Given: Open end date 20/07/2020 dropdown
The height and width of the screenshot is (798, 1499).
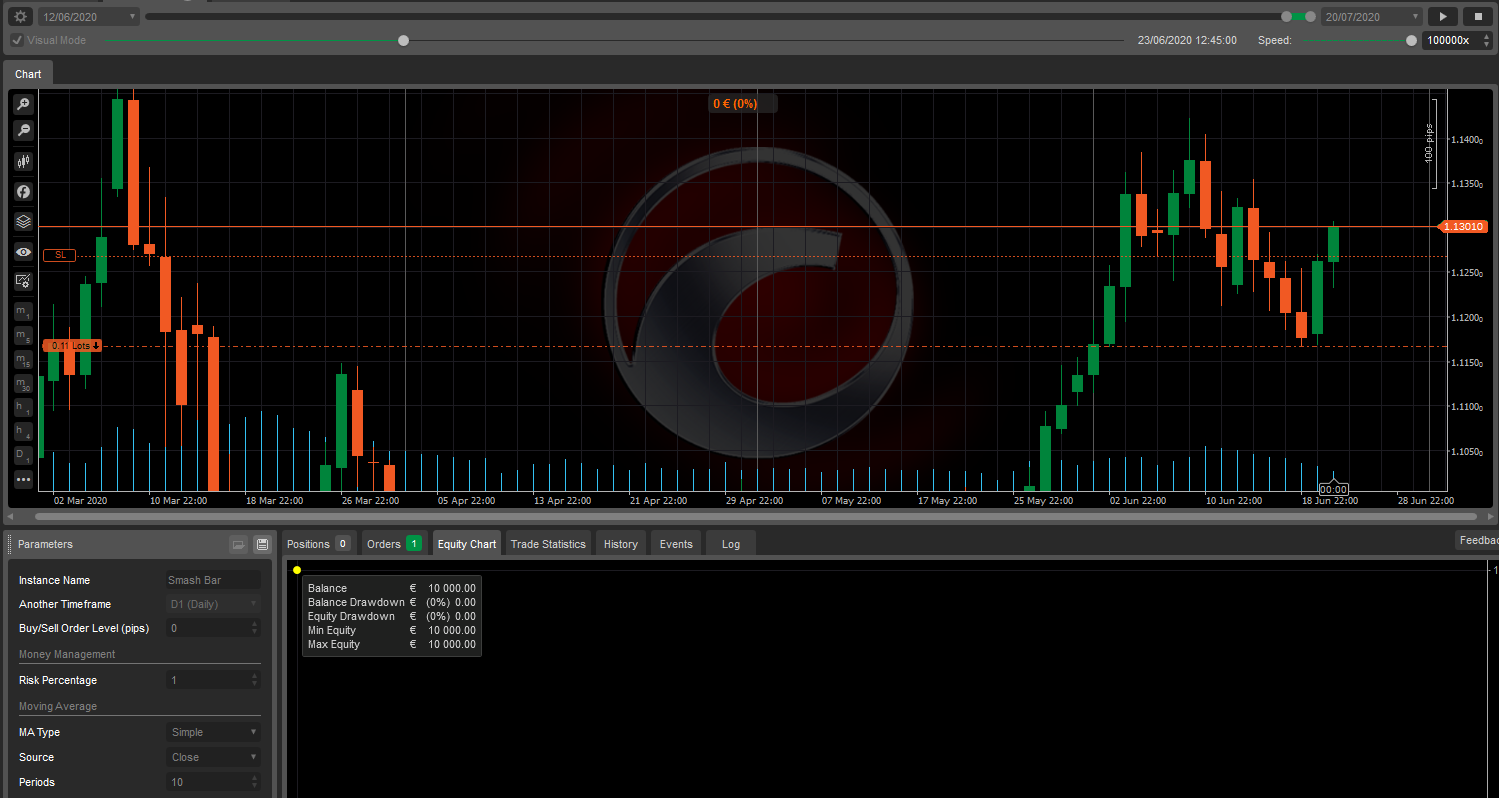Looking at the screenshot, I should (1371, 16).
